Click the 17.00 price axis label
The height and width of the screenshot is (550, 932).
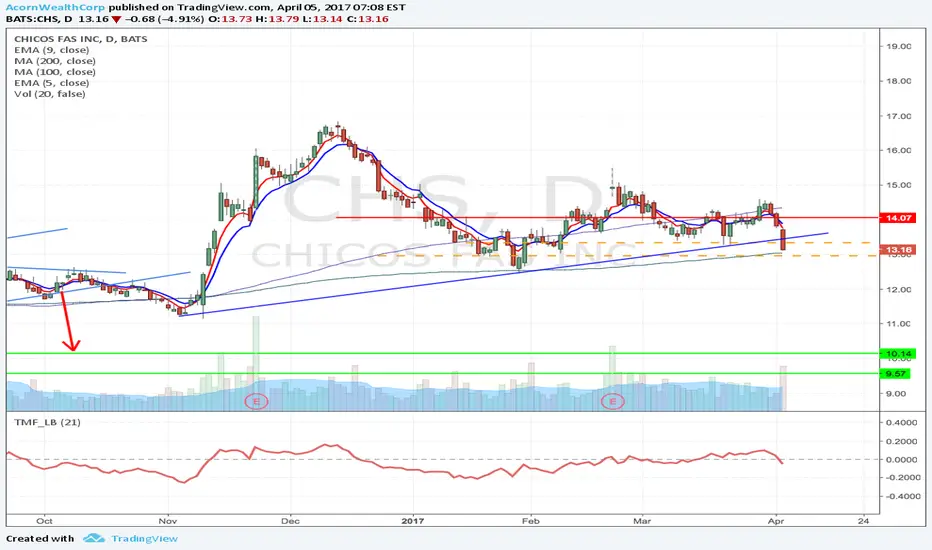[x=898, y=117]
